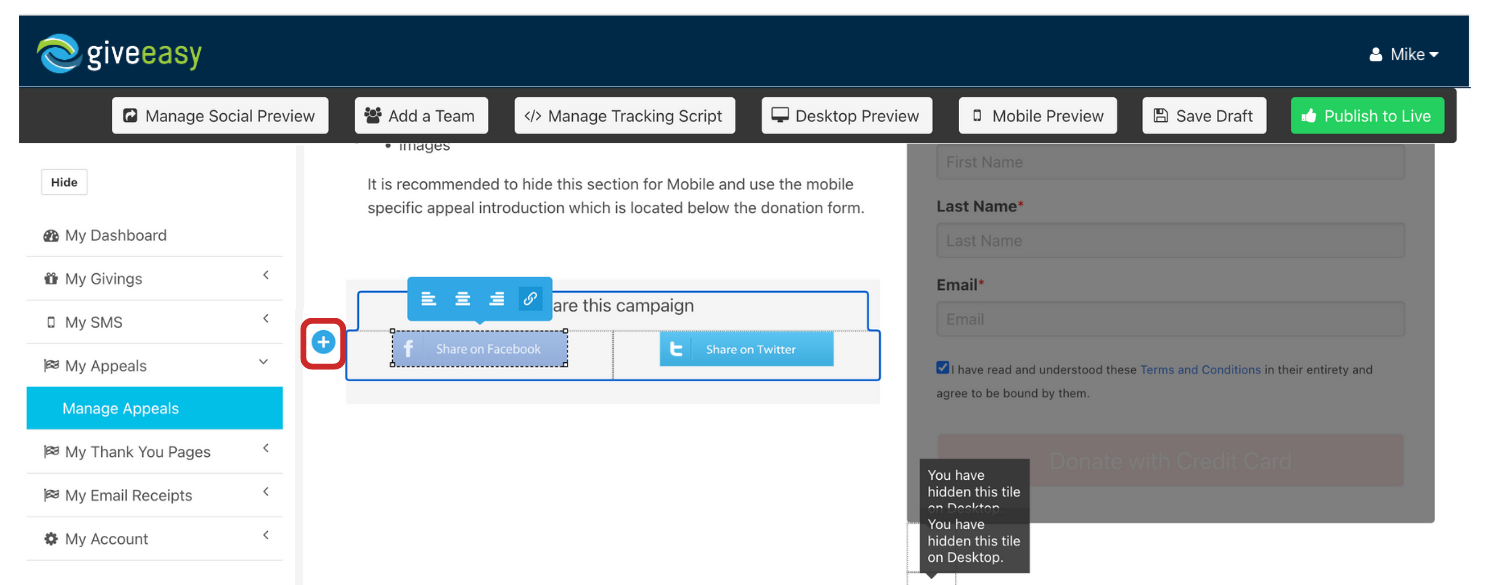Click the user icon next to Mike
Image resolution: width=1500 pixels, height=585 pixels.
(x=1373, y=55)
